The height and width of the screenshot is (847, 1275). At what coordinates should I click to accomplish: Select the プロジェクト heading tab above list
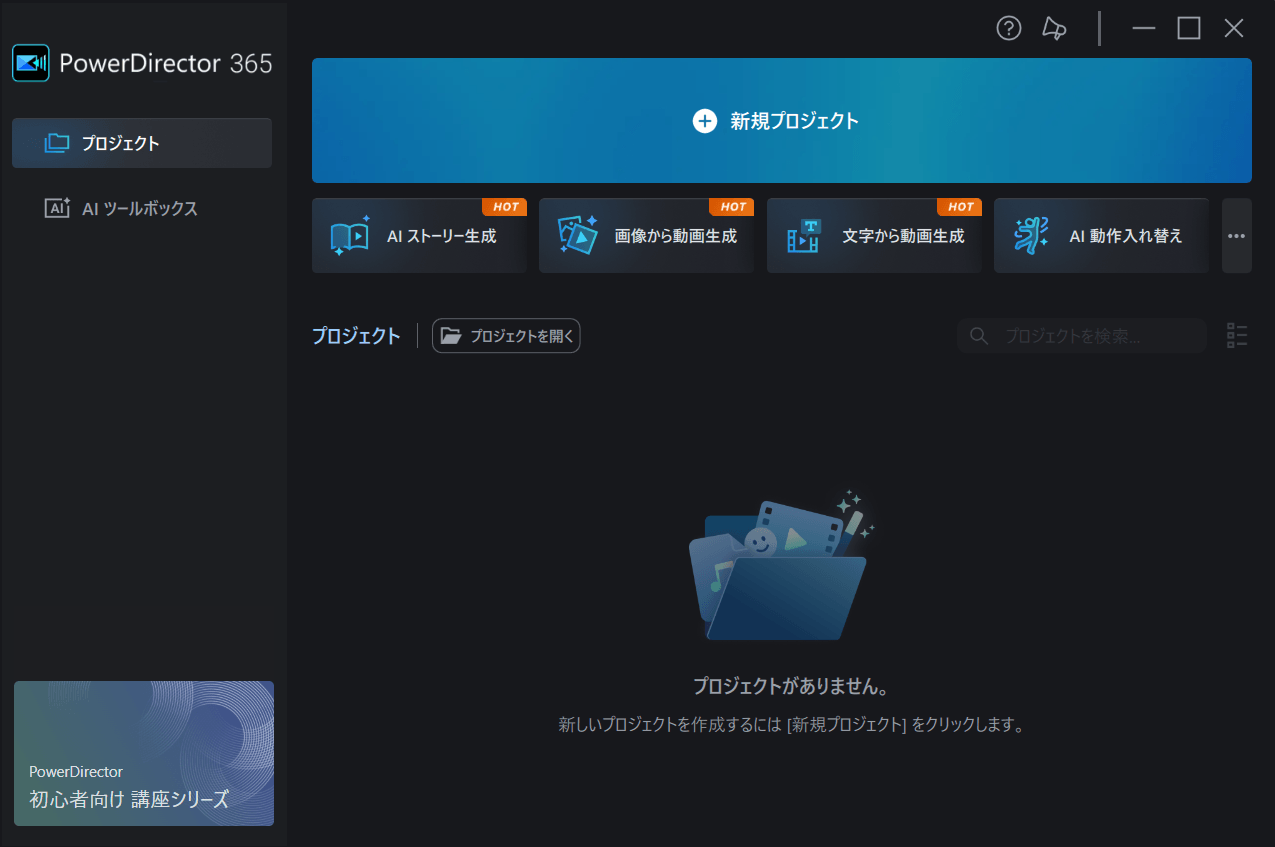pos(356,336)
